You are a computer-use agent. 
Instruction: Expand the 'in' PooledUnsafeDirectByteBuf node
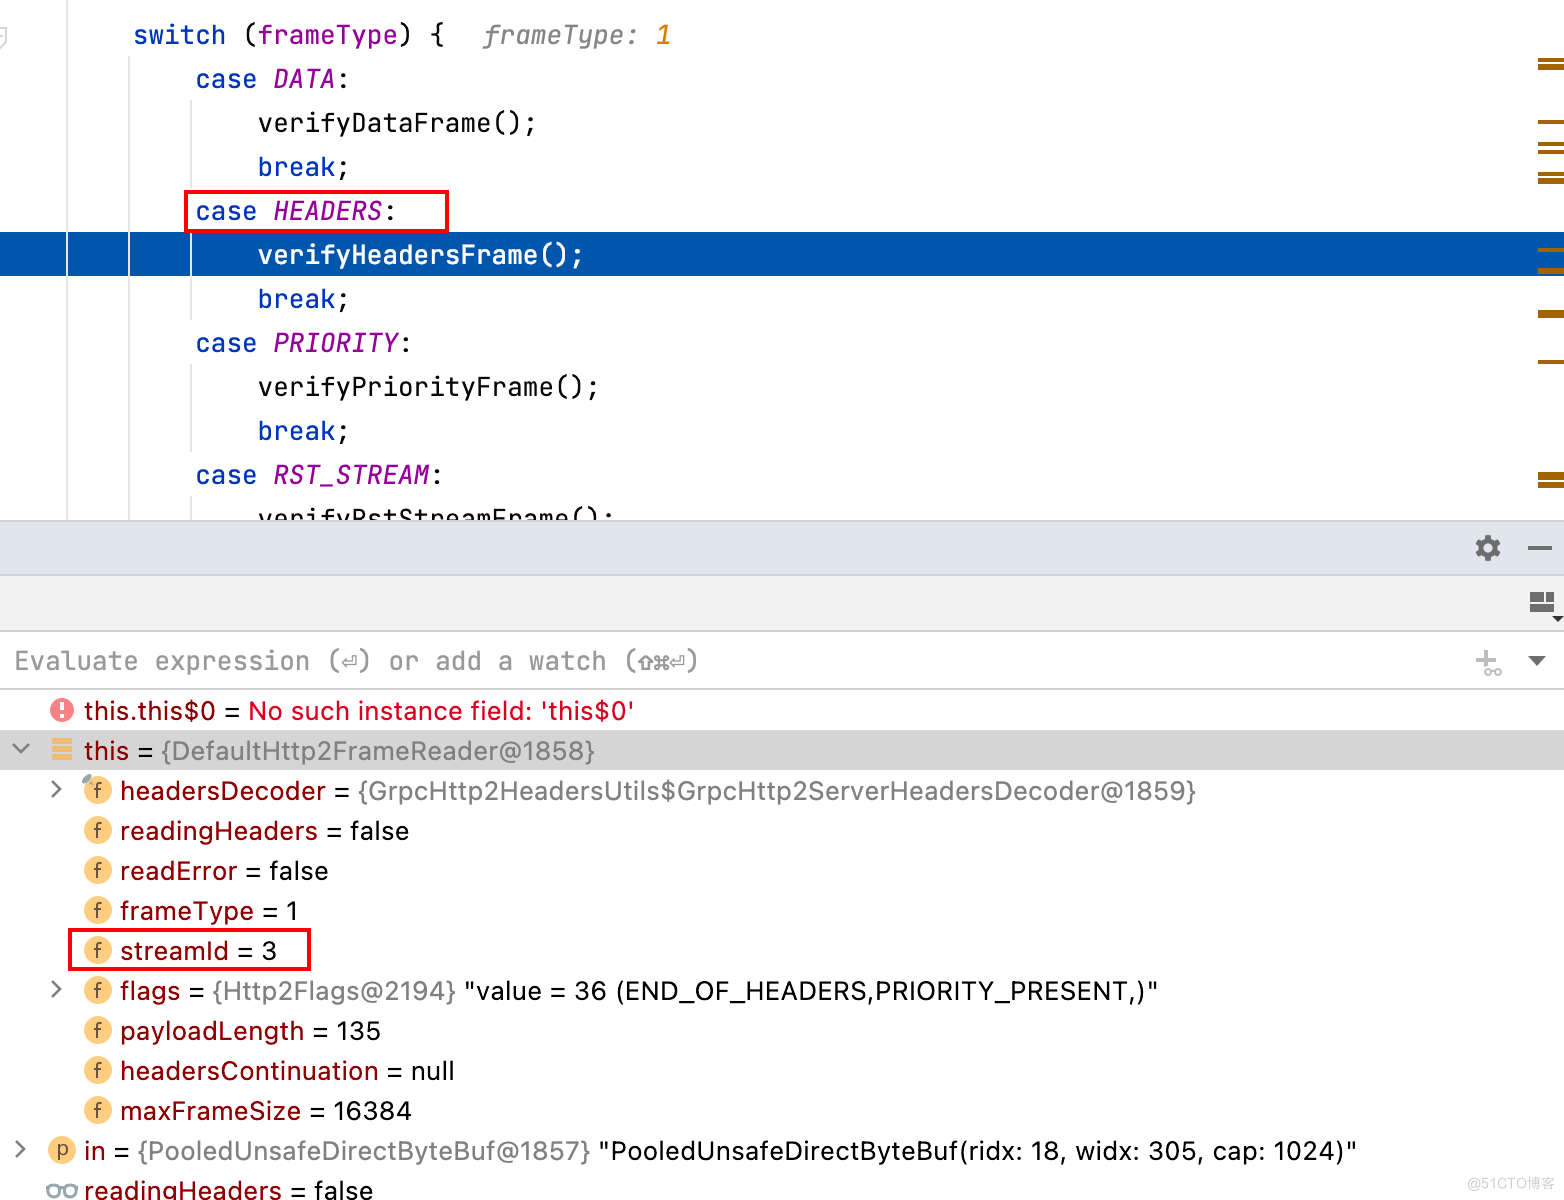click(21, 1151)
